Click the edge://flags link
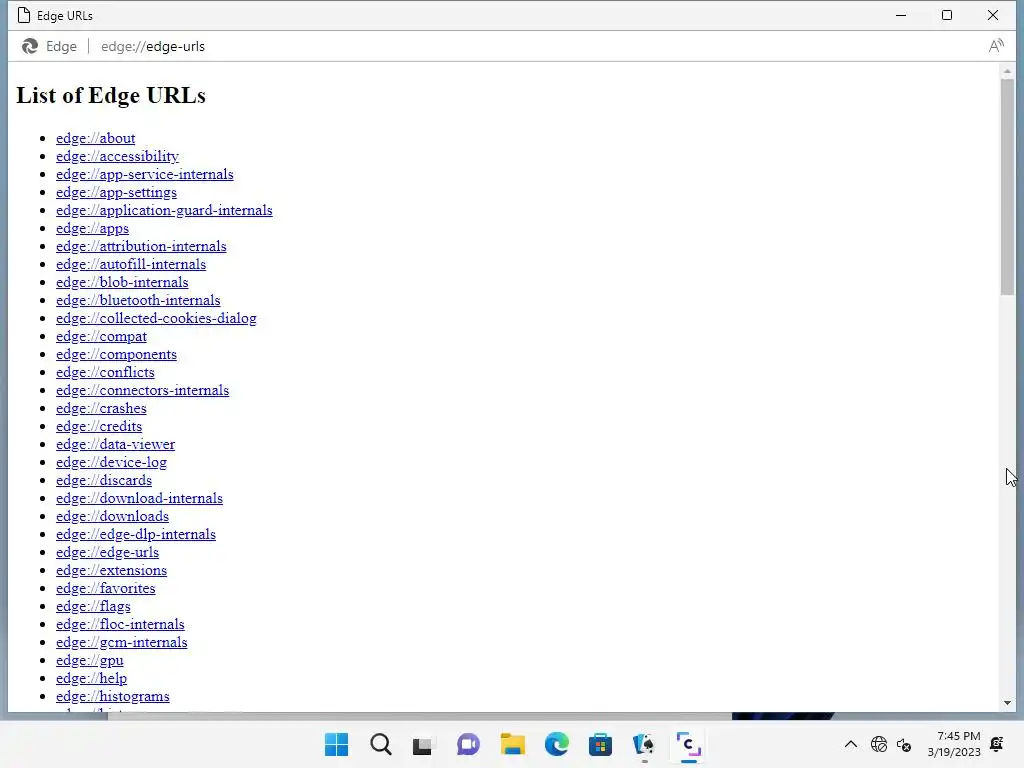The image size is (1024, 768). pyautogui.click(x=93, y=607)
